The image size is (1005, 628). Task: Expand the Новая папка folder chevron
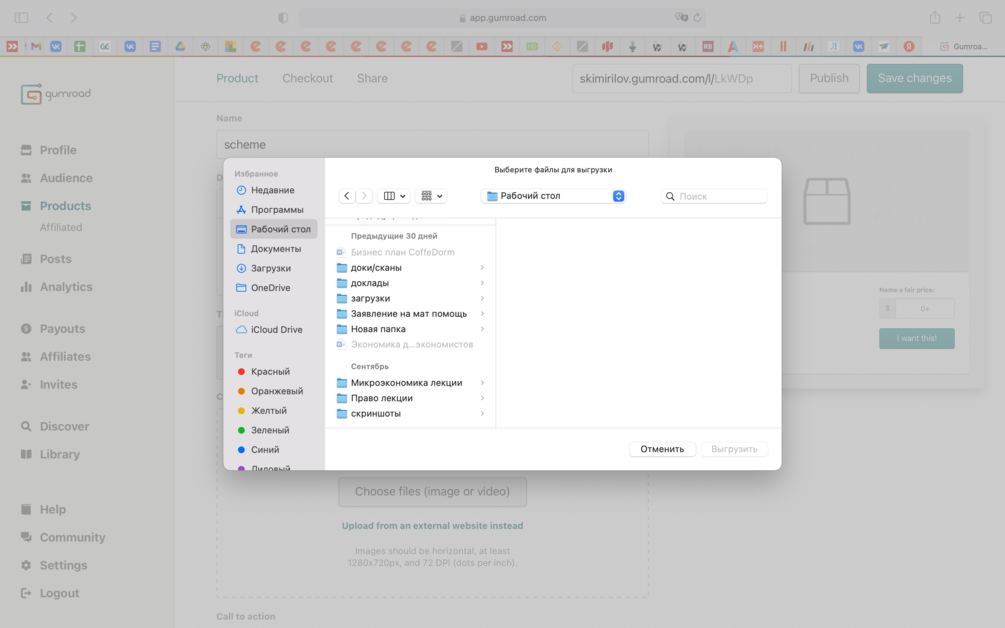(482, 329)
